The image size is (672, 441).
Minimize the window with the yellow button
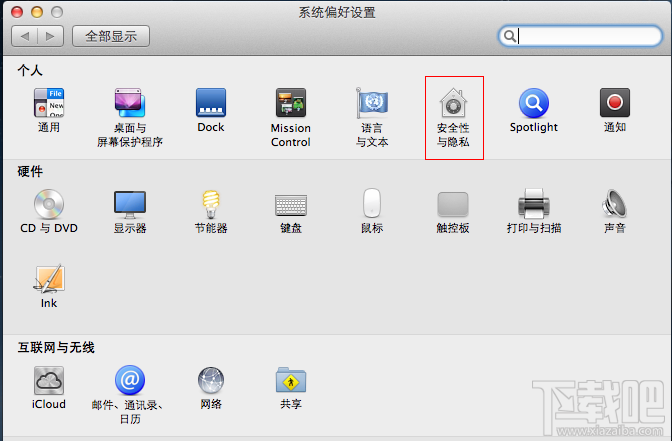point(37,12)
